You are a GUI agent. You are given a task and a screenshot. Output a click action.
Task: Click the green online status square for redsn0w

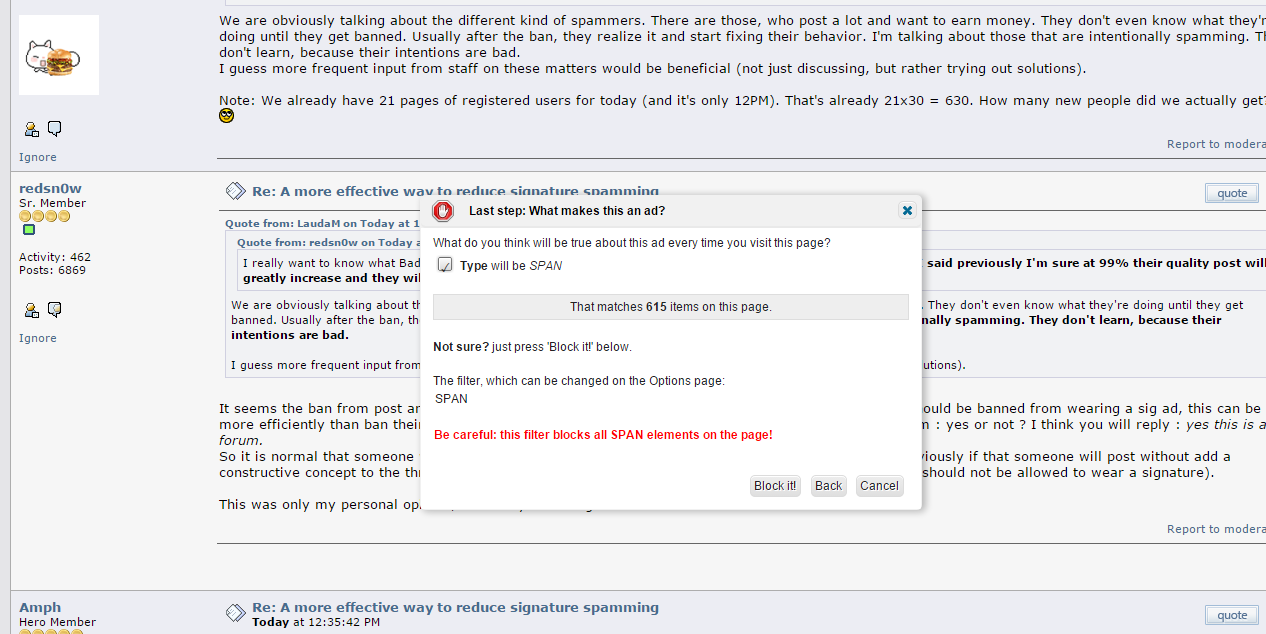pyautogui.click(x=29, y=230)
